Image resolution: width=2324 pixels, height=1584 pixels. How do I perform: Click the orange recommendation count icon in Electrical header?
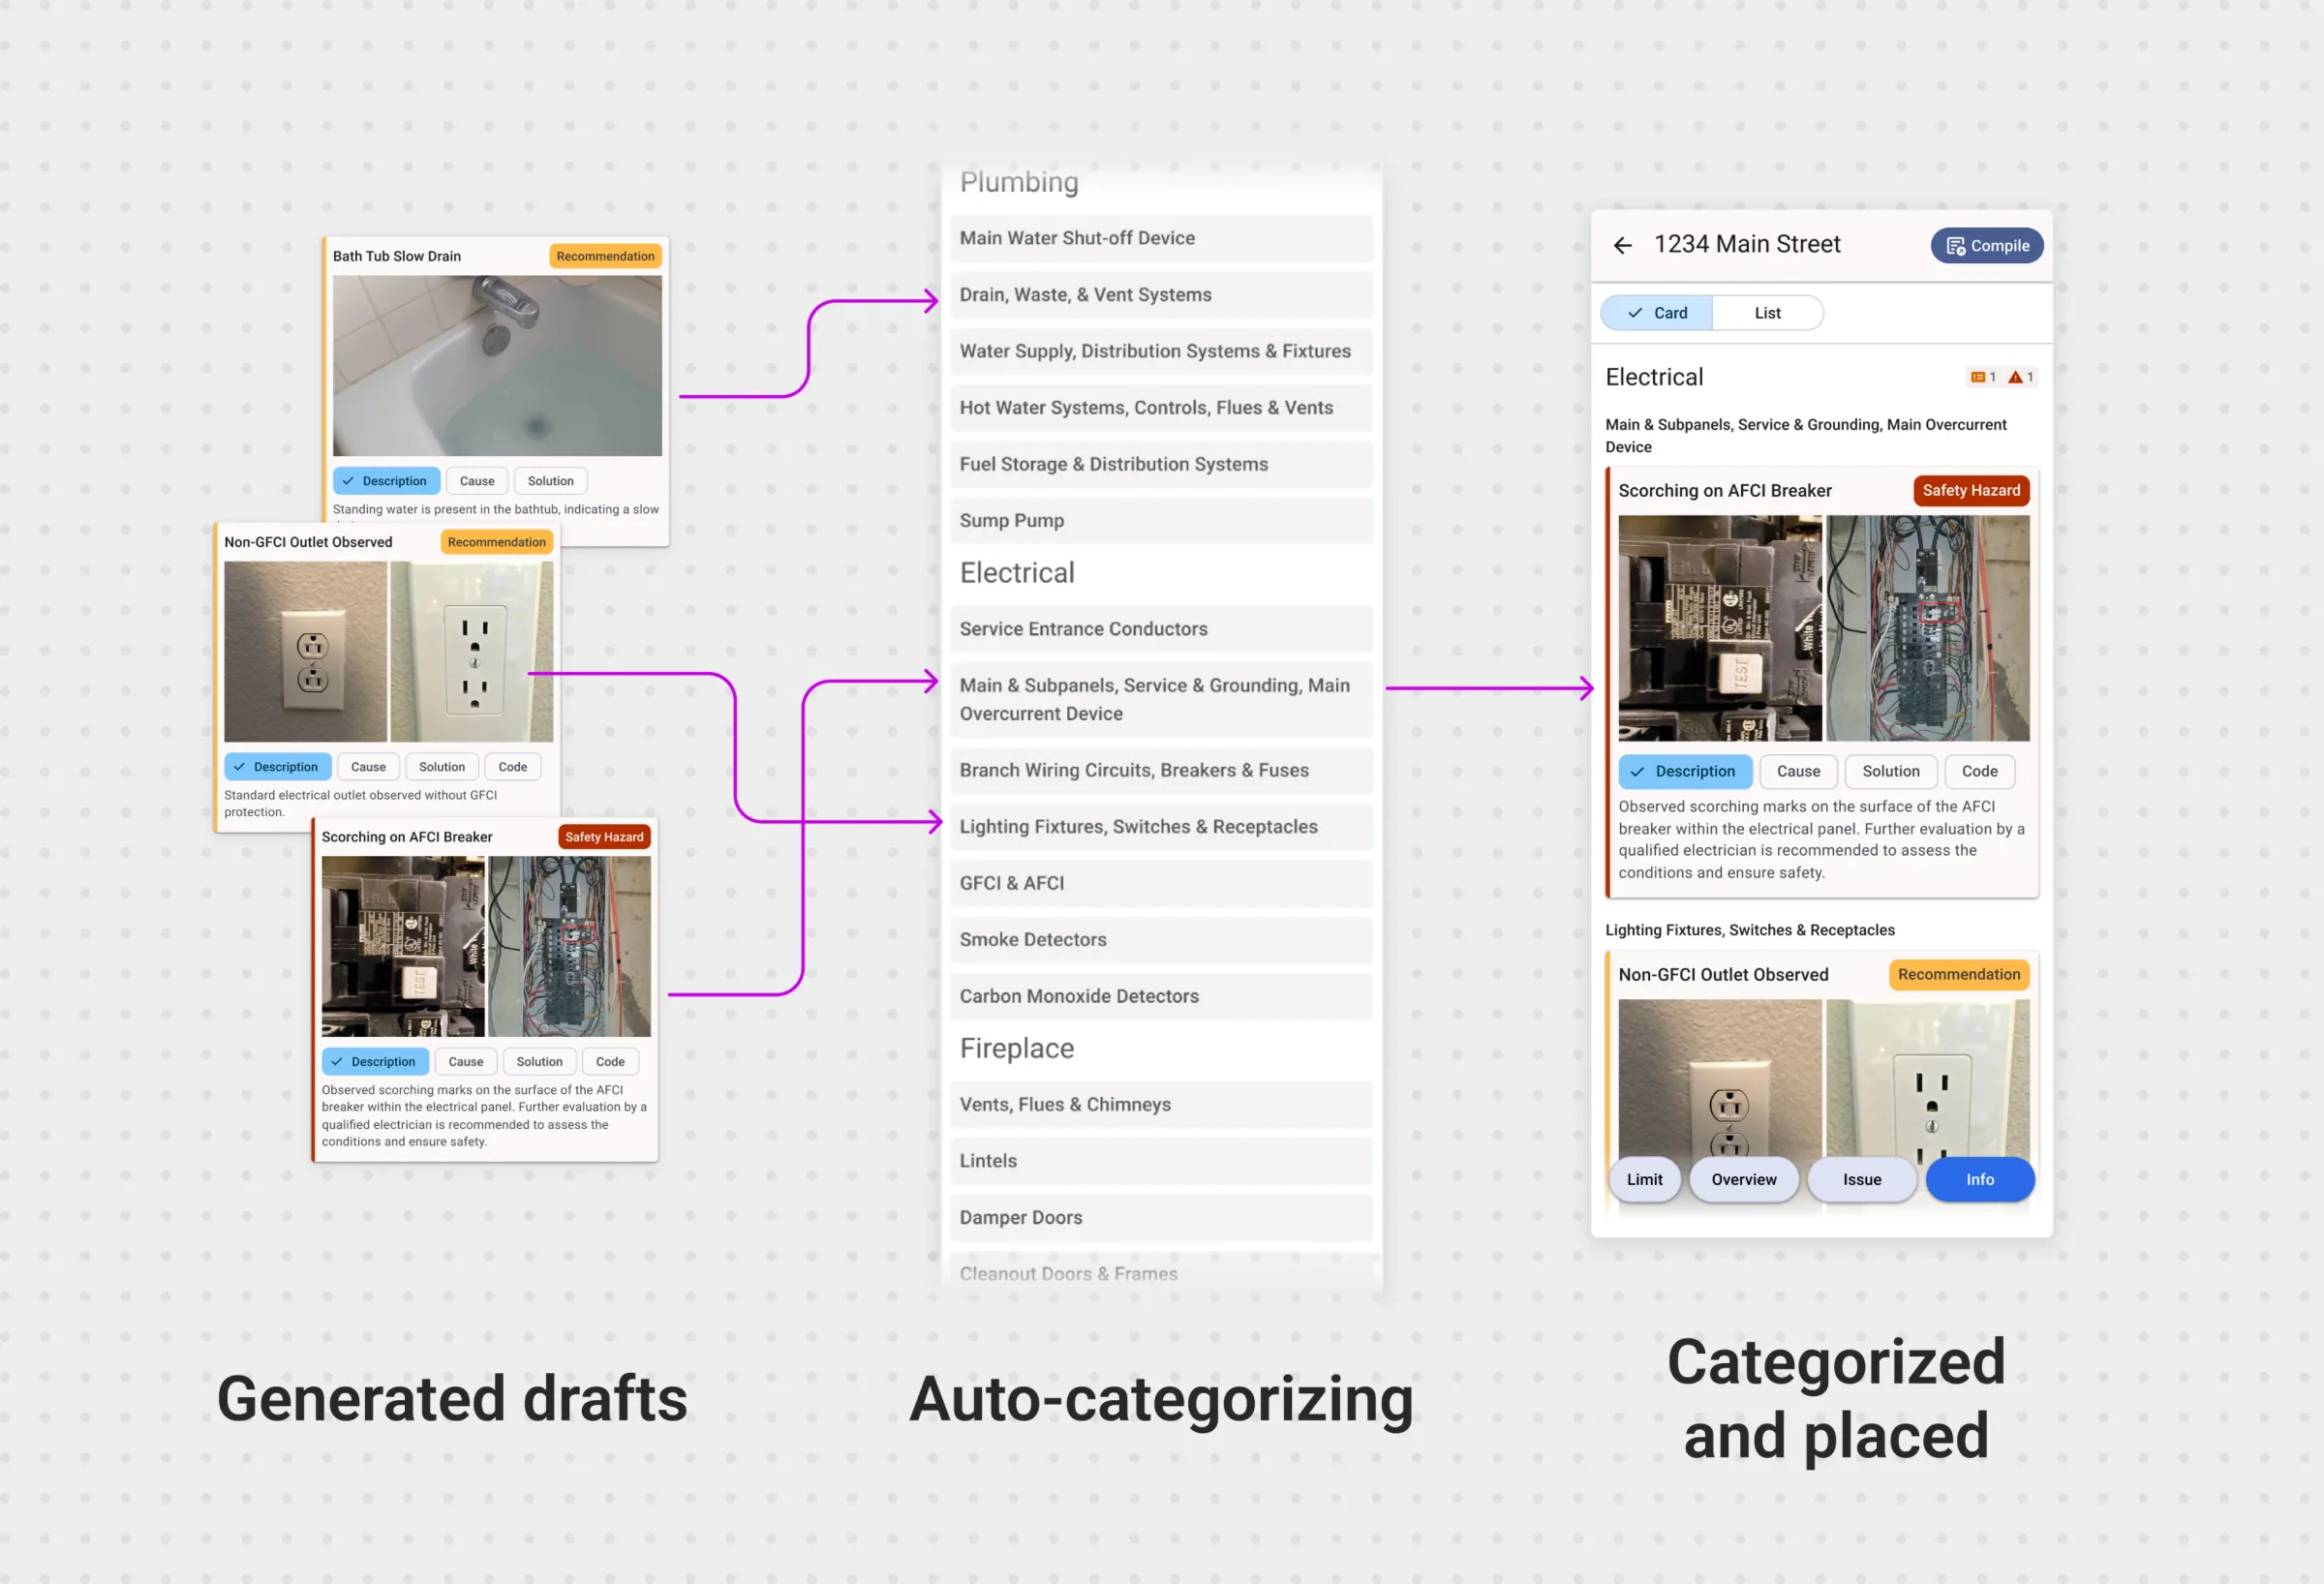tap(1977, 377)
